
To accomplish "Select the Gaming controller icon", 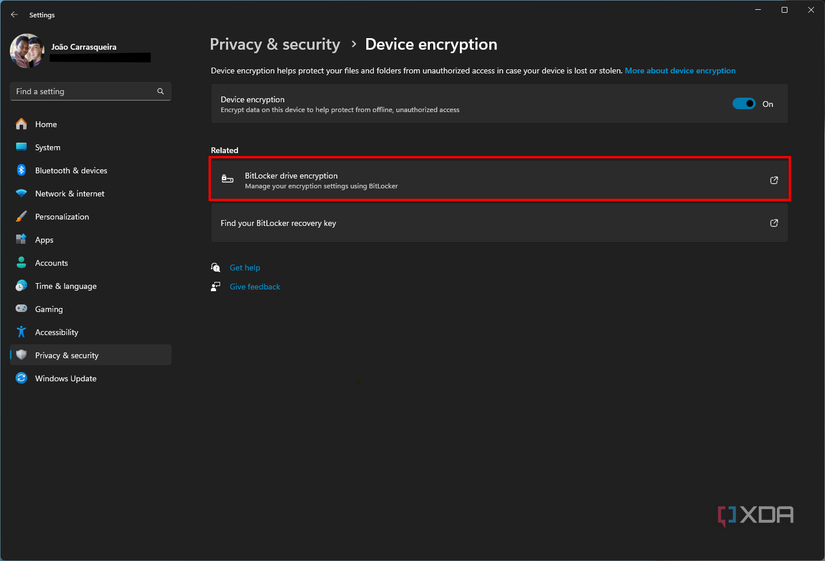I will click(21, 309).
